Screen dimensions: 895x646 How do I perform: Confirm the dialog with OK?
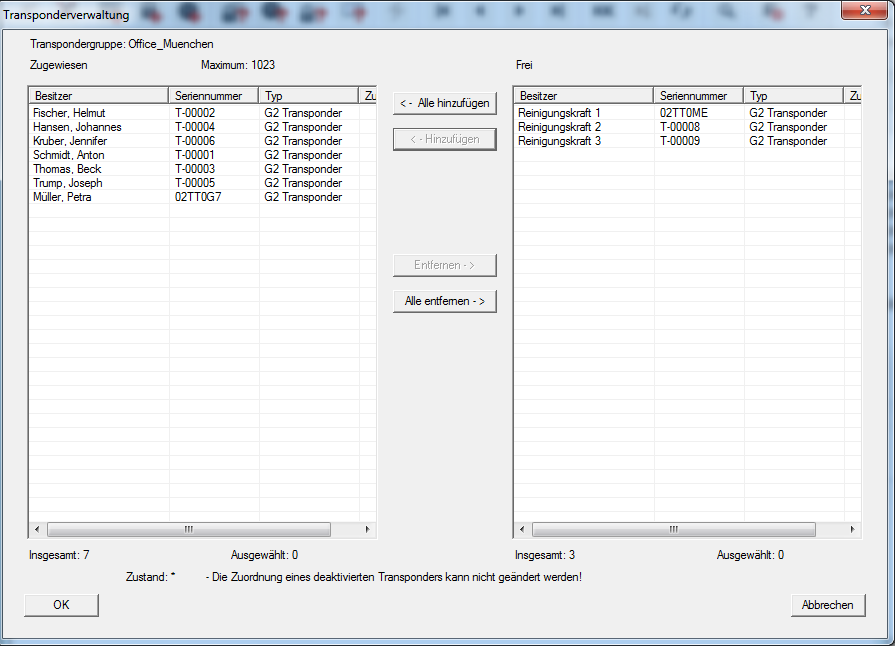(x=61, y=605)
